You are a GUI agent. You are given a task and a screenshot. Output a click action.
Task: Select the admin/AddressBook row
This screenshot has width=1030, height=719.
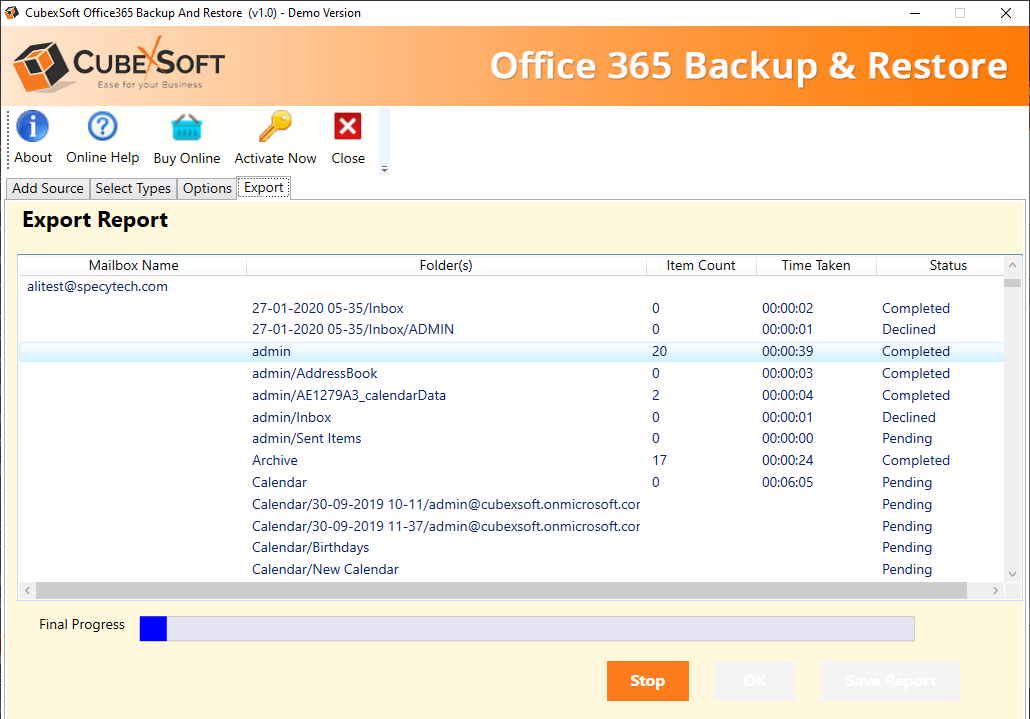tap(511, 373)
